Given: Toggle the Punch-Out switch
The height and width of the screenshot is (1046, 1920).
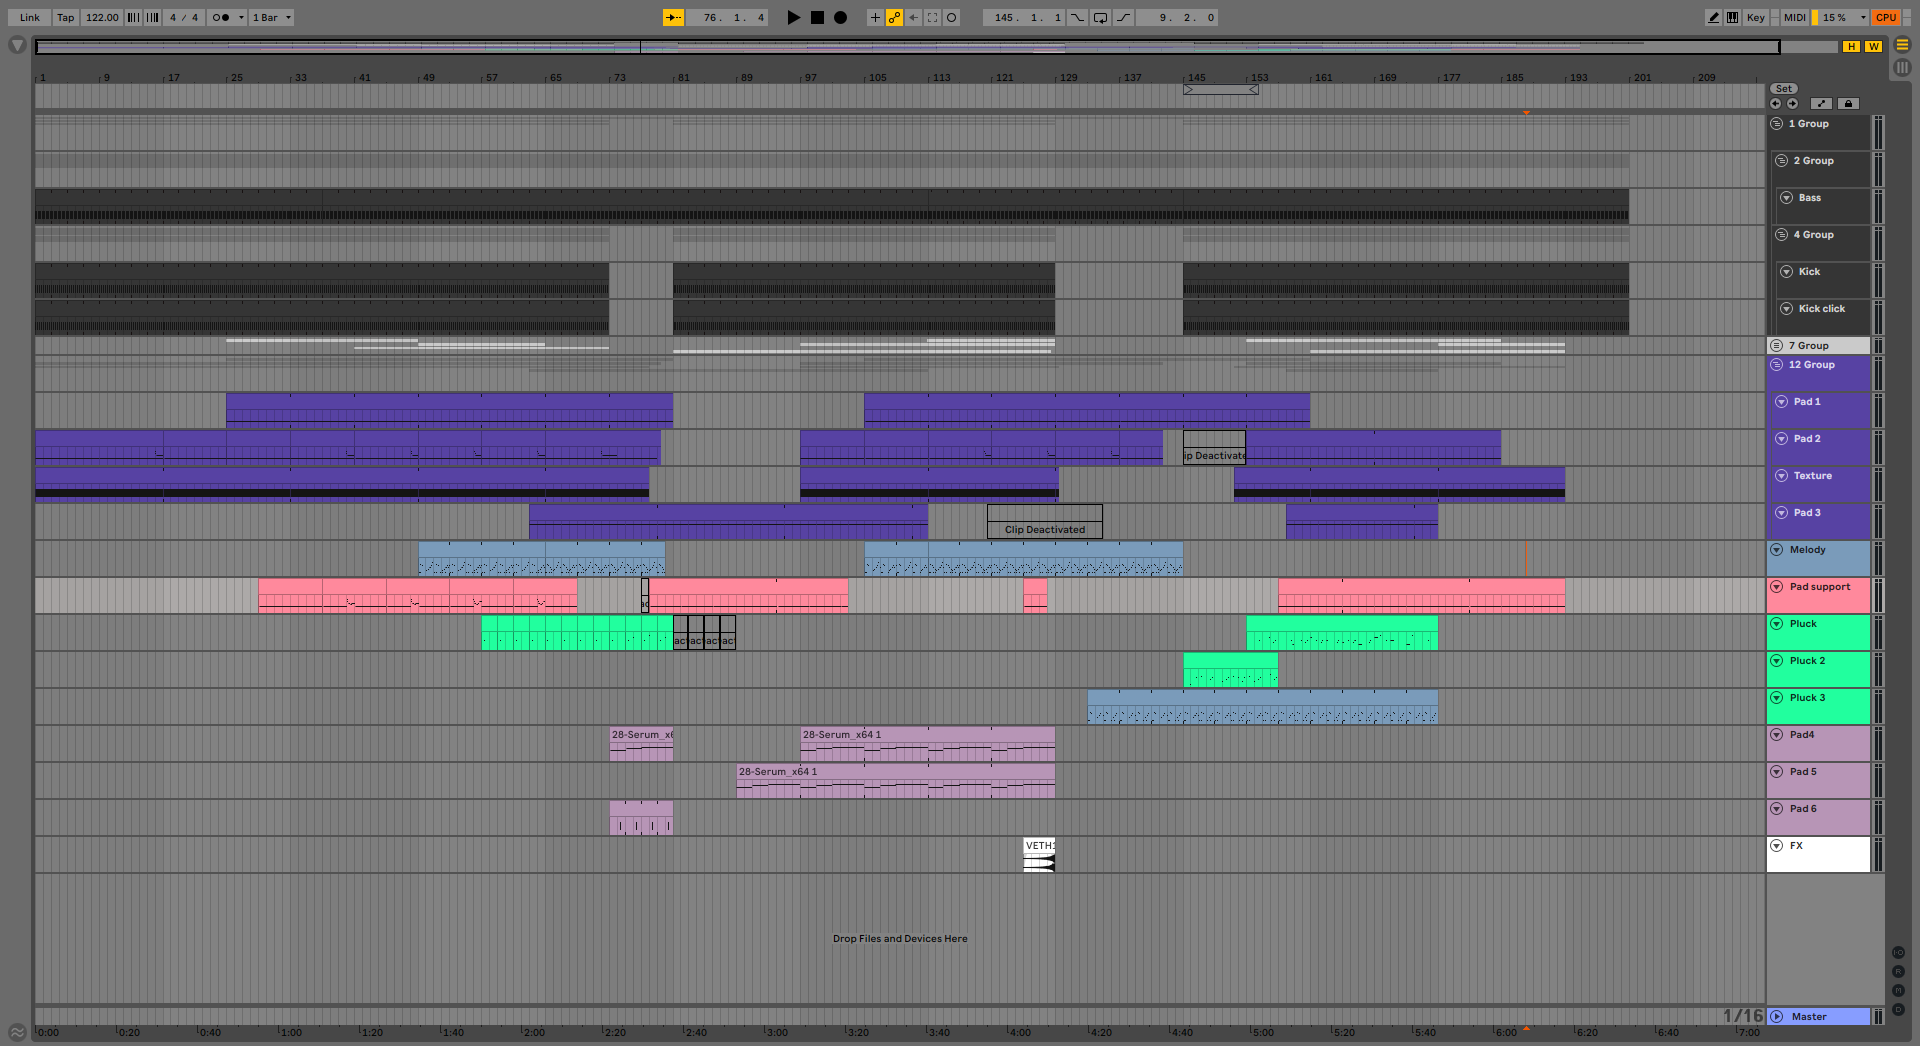Looking at the screenshot, I should pos(1124,17).
